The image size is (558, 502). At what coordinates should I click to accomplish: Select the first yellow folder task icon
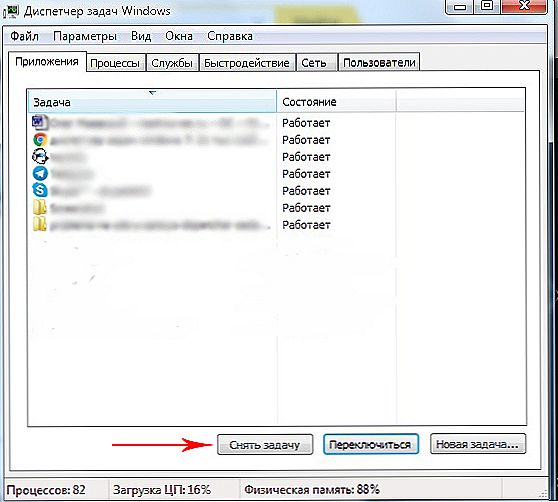[40, 207]
